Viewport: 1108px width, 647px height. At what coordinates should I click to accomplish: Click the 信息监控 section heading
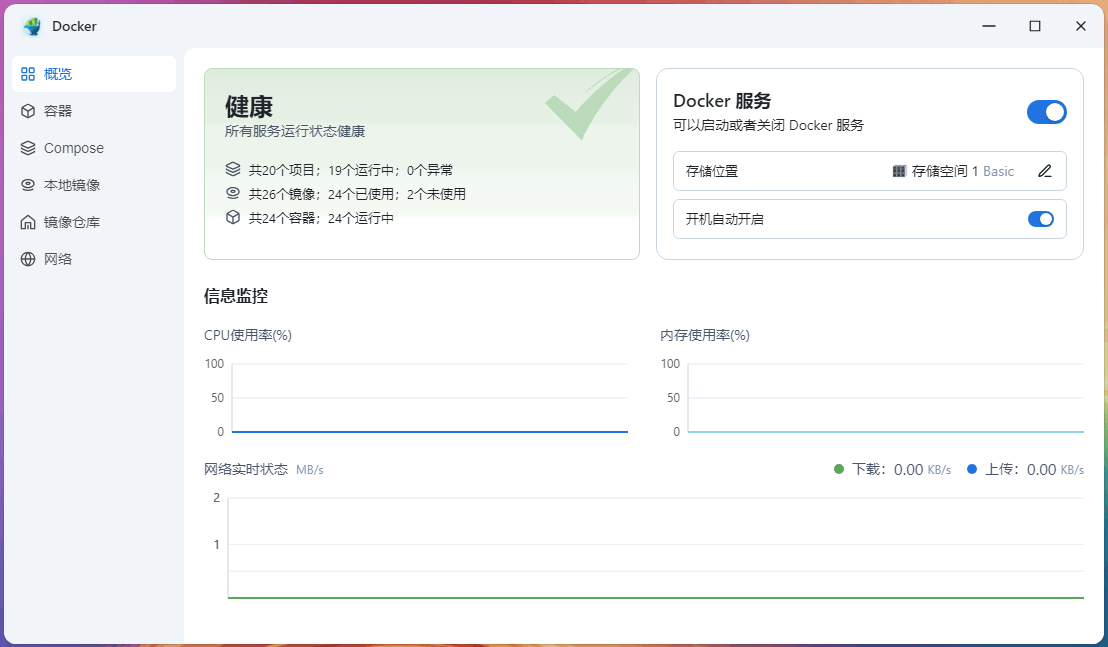(x=235, y=296)
